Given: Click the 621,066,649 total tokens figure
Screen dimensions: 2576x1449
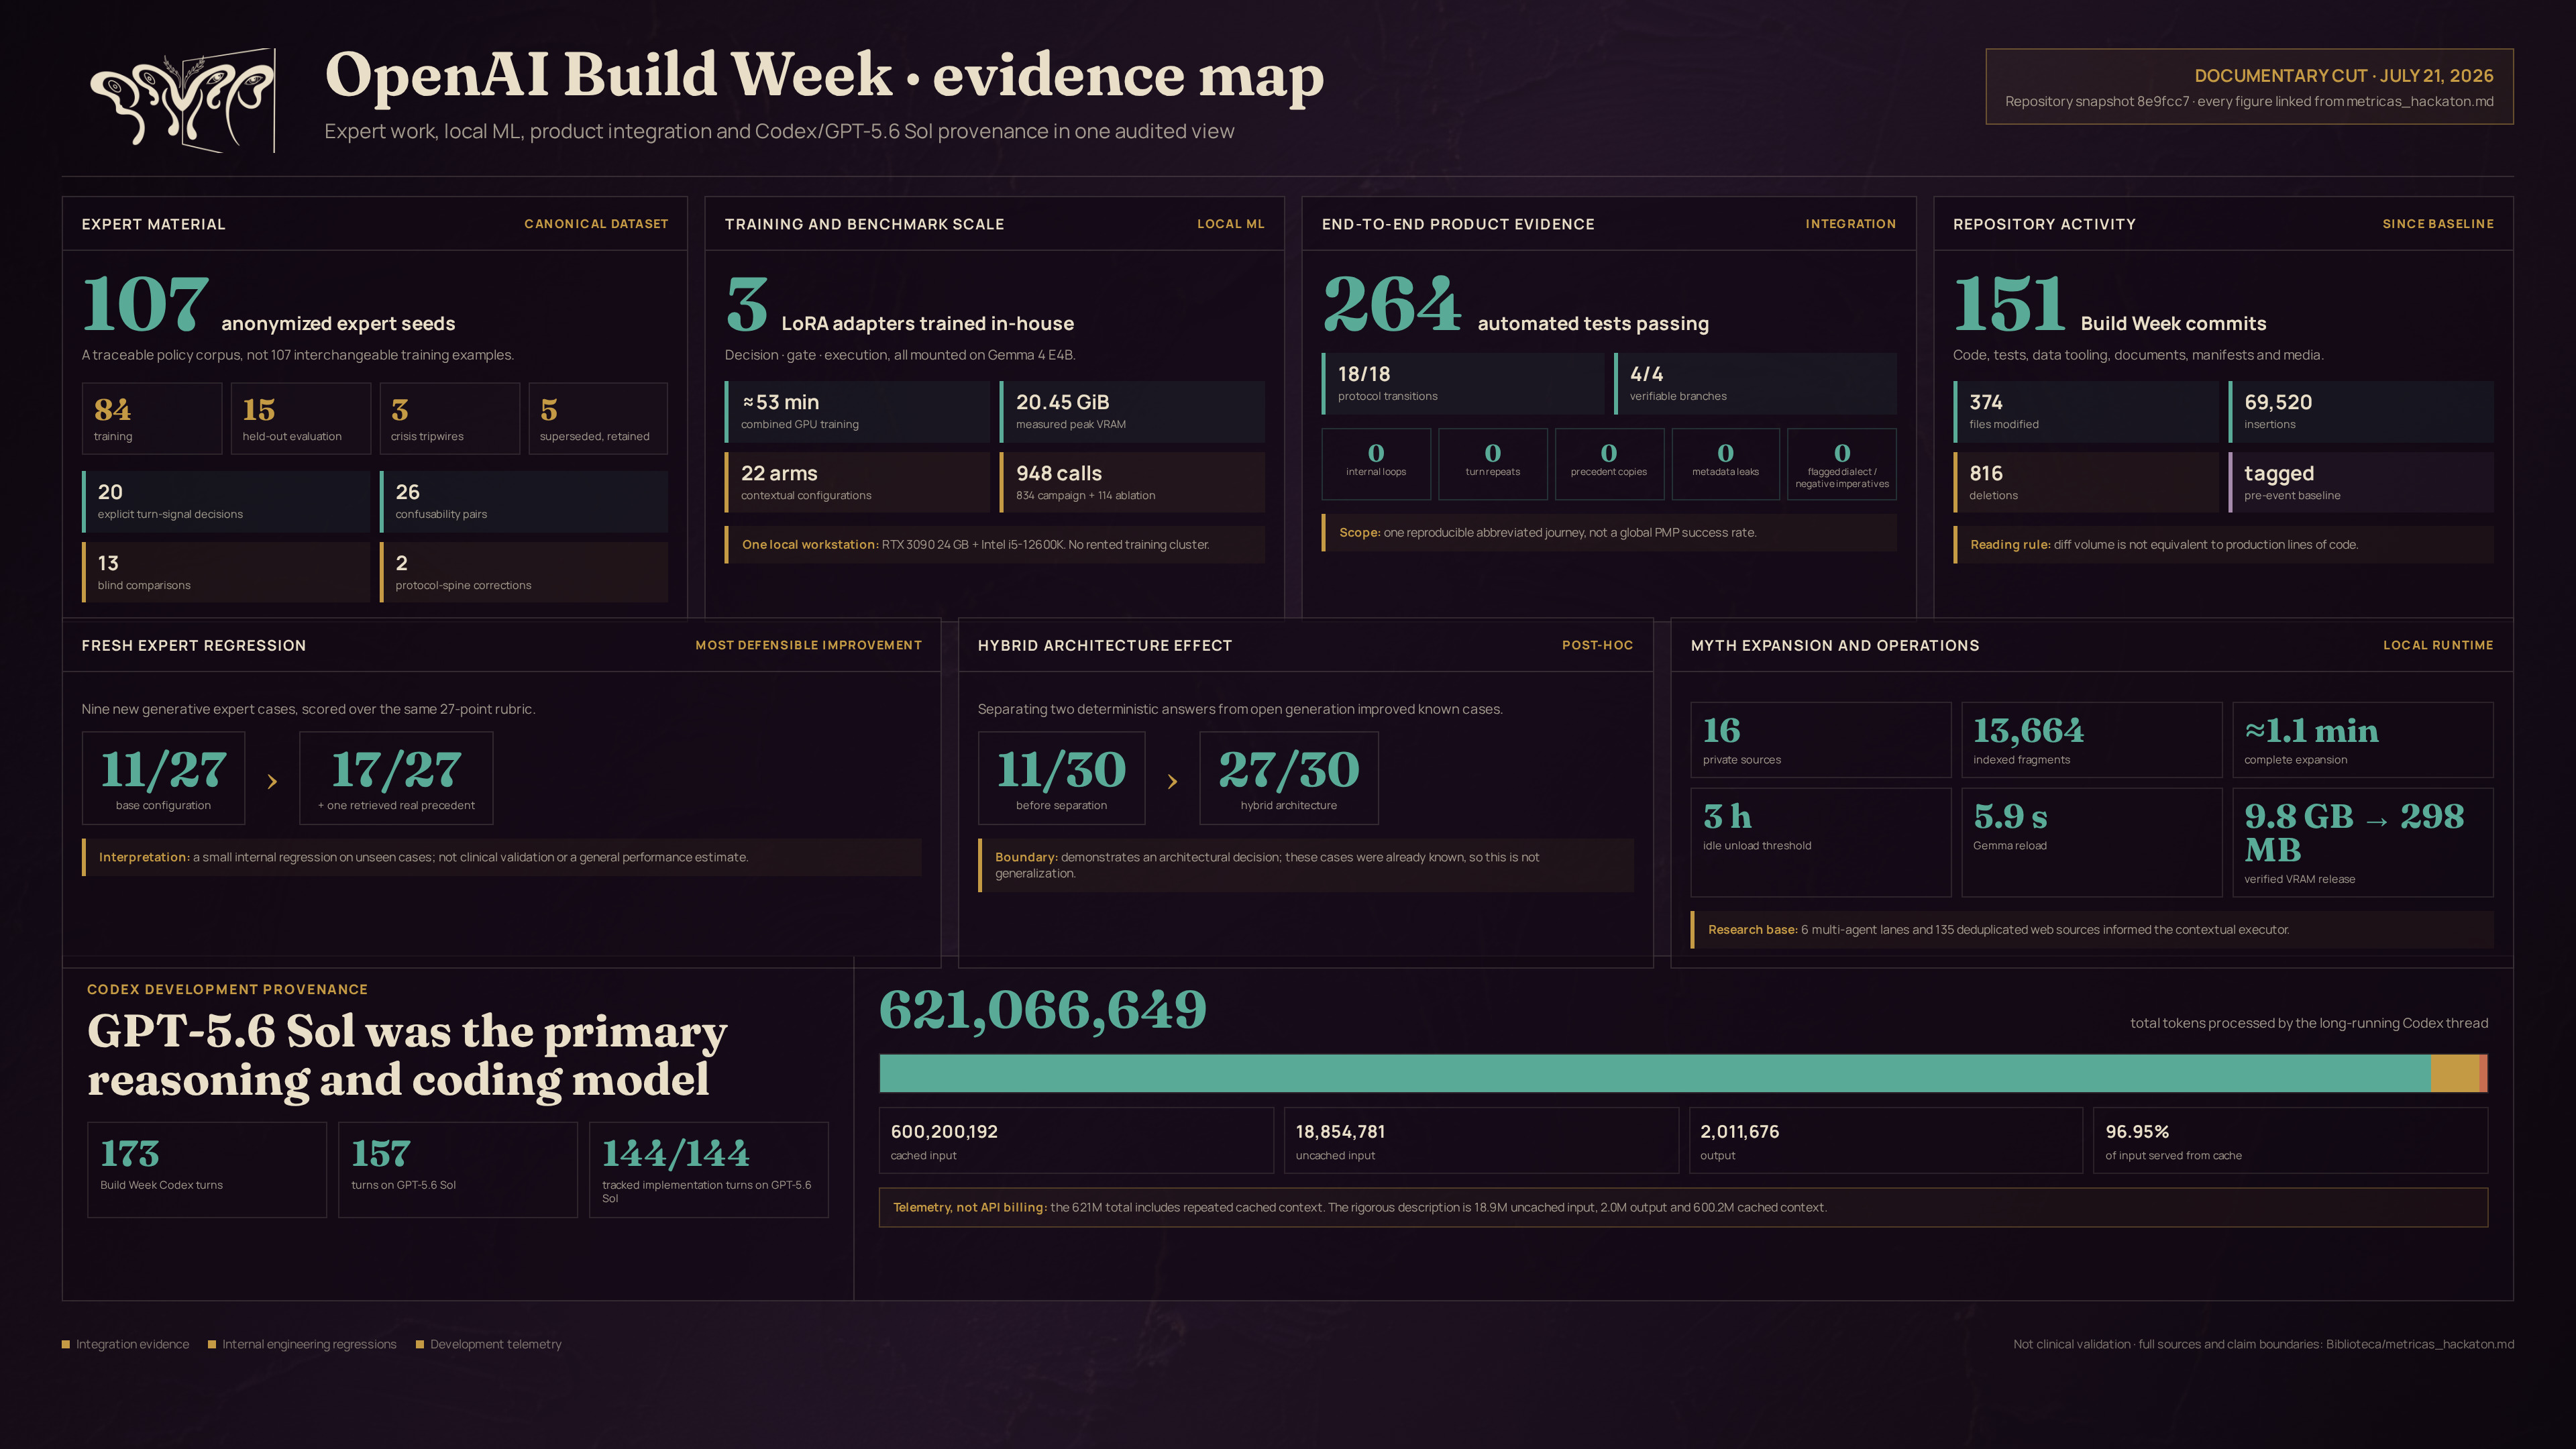Looking at the screenshot, I should click(x=1043, y=1010).
